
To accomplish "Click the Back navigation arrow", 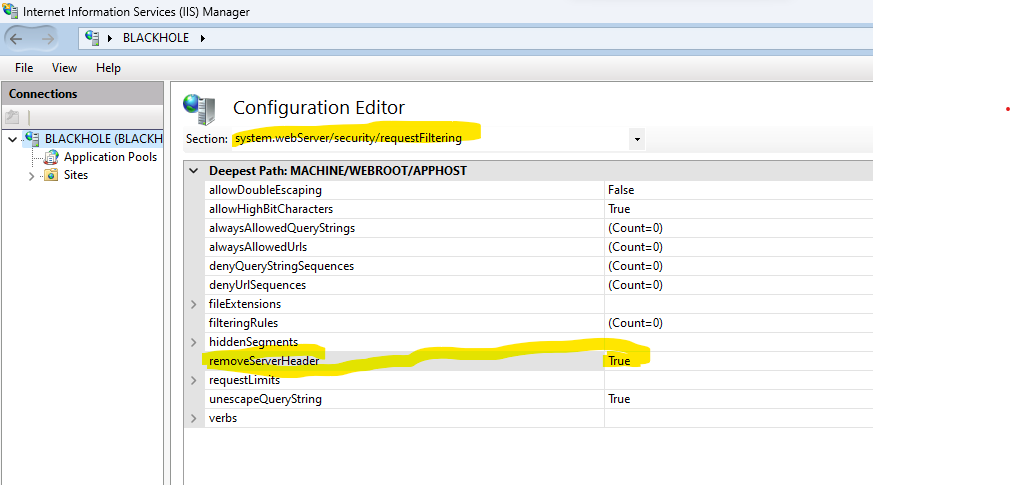I will coord(16,39).
